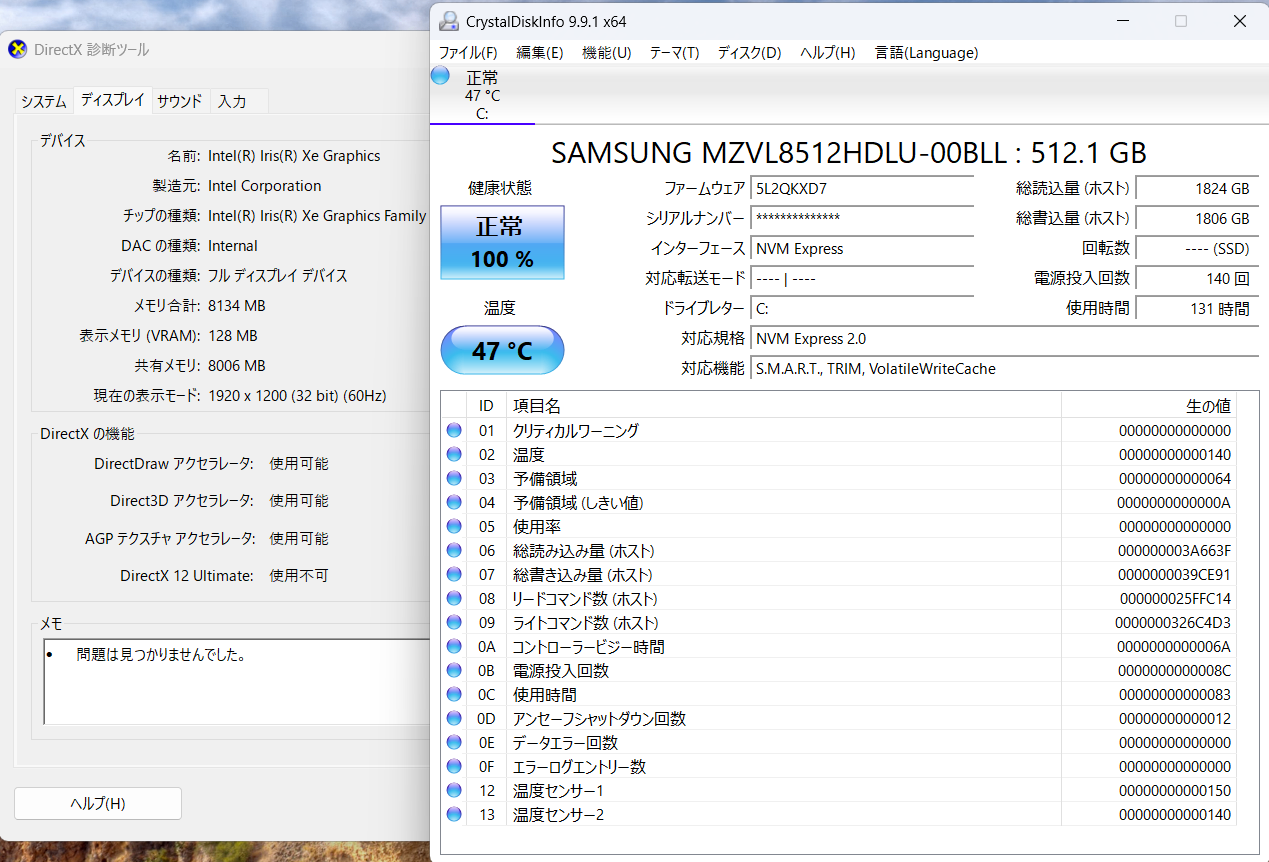Image resolution: width=1269 pixels, height=862 pixels.
Task: Click status orb for 総書き込み量 (ホスト) row
Action: pos(454,574)
